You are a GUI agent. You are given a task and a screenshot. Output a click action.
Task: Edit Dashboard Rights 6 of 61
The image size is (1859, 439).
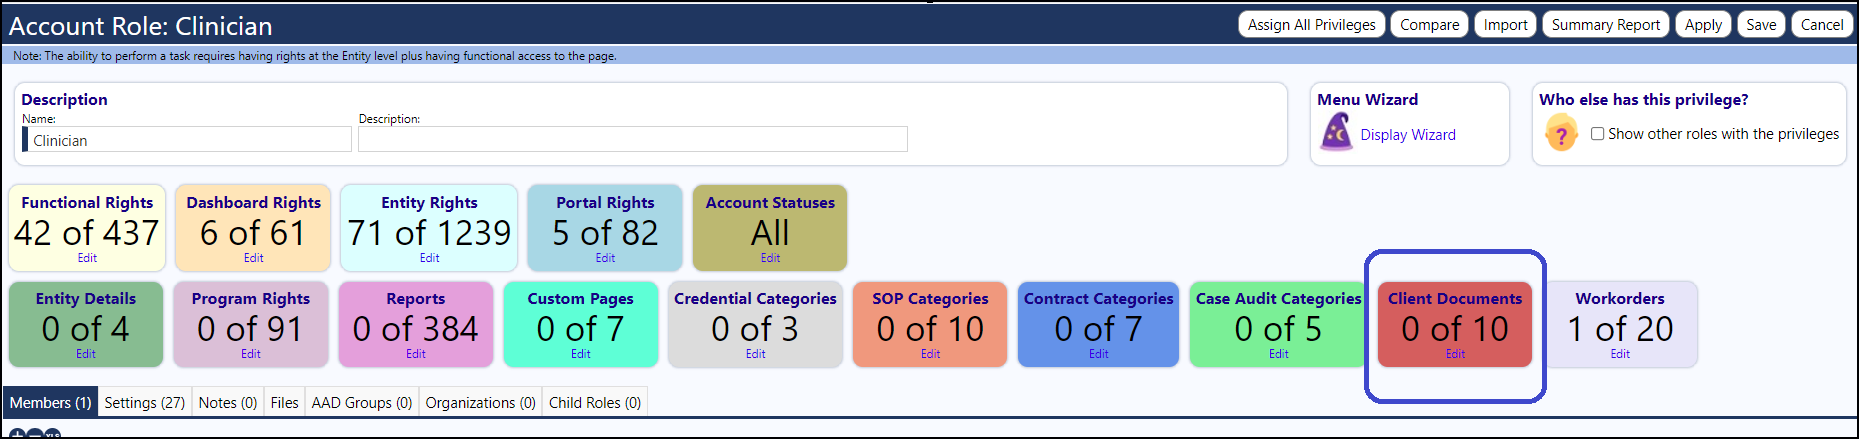(x=253, y=258)
